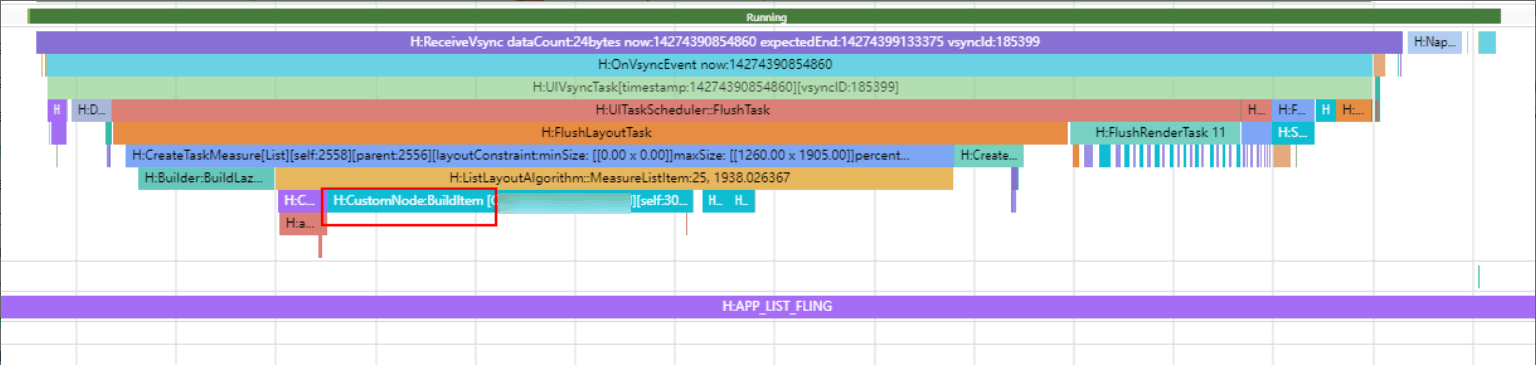The width and height of the screenshot is (1536, 365).
Task: Select the green Running state bar
Action: (x=766, y=17)
